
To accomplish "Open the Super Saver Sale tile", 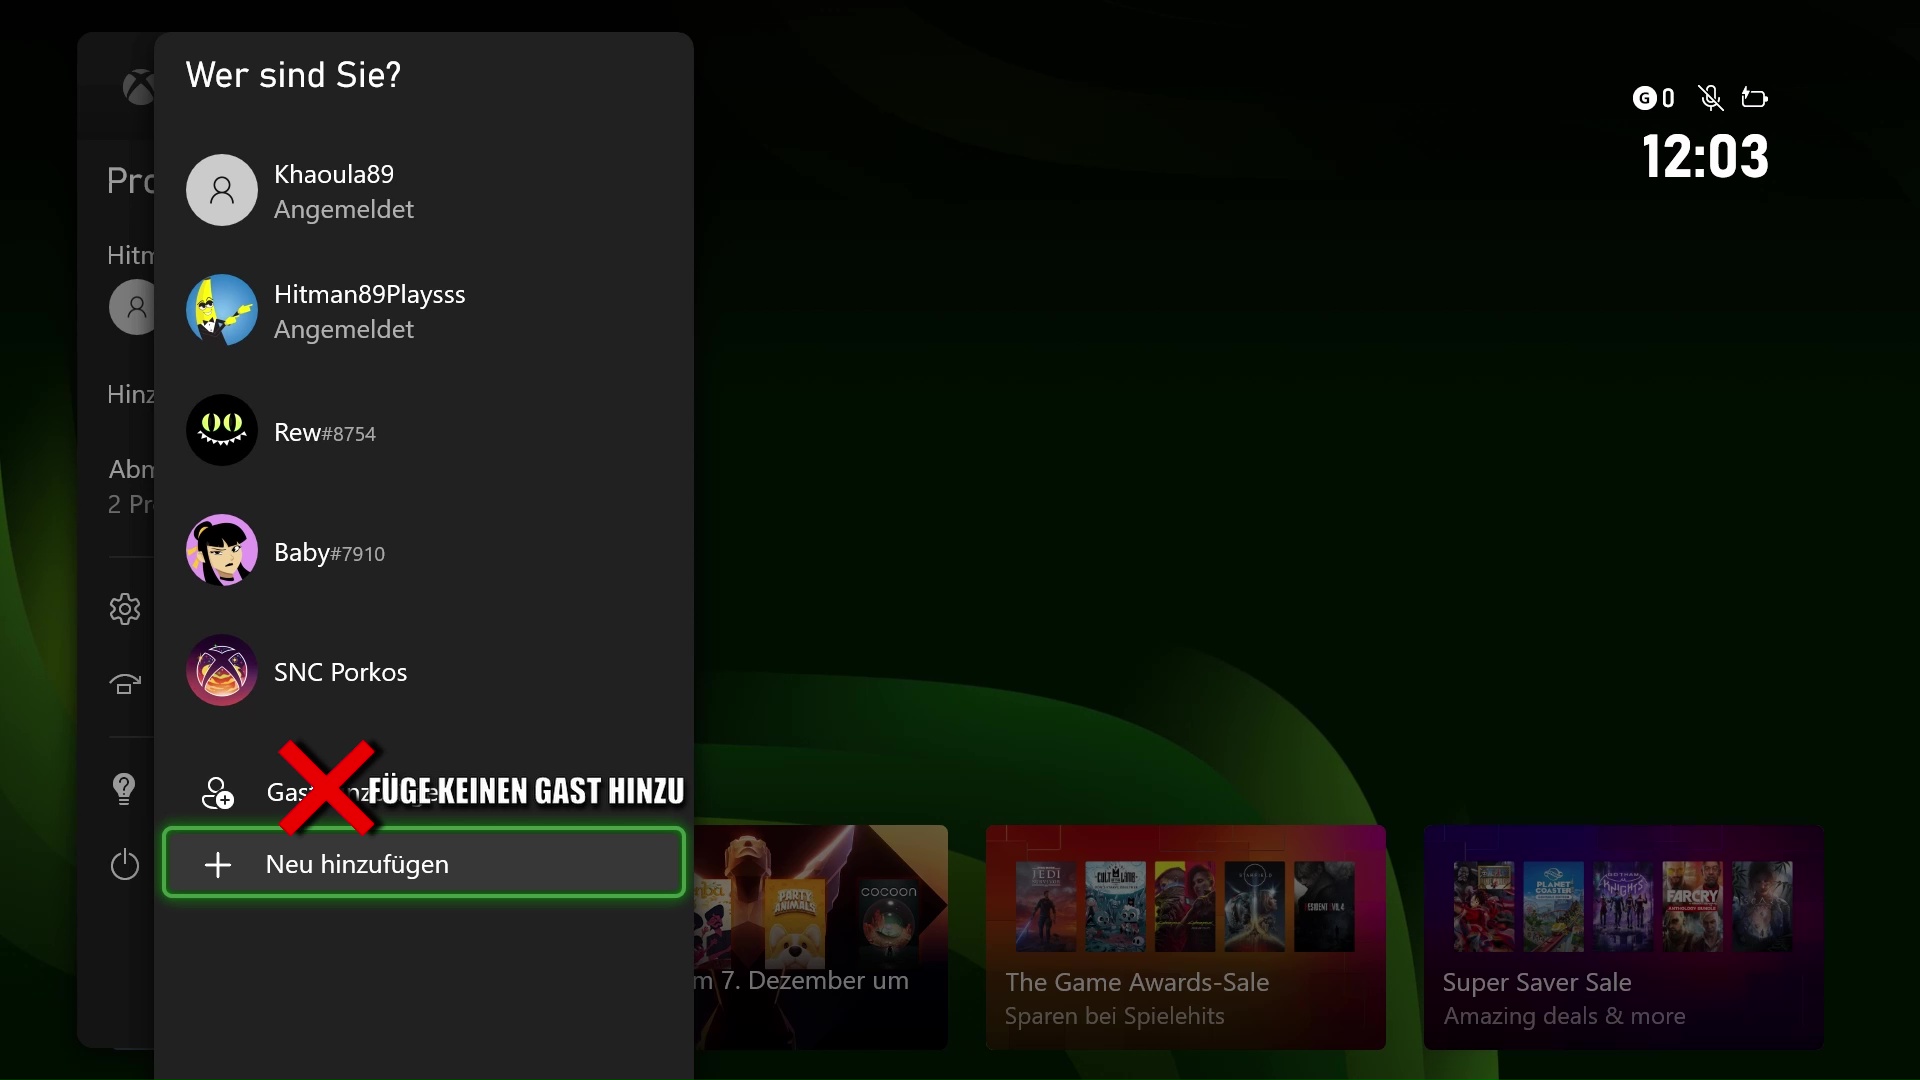I will pyautogui.click(x=1624, y=937).
